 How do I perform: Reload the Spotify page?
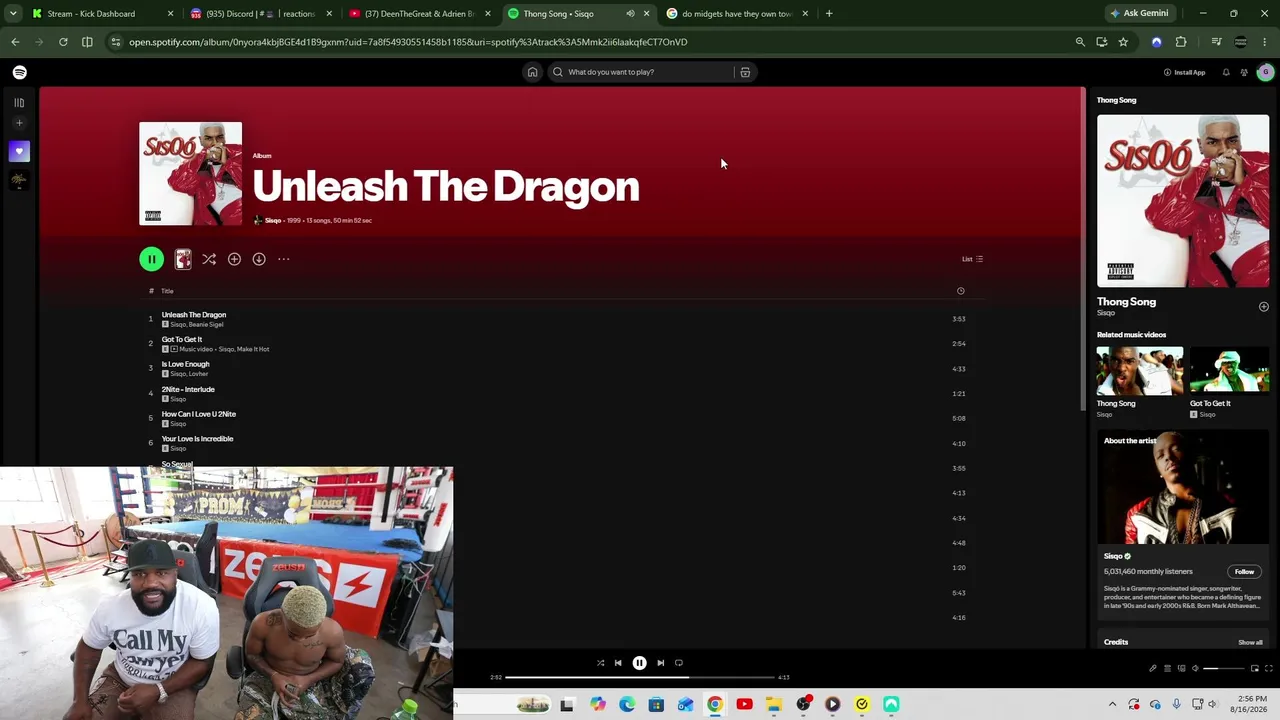click(x=63, y=42)
